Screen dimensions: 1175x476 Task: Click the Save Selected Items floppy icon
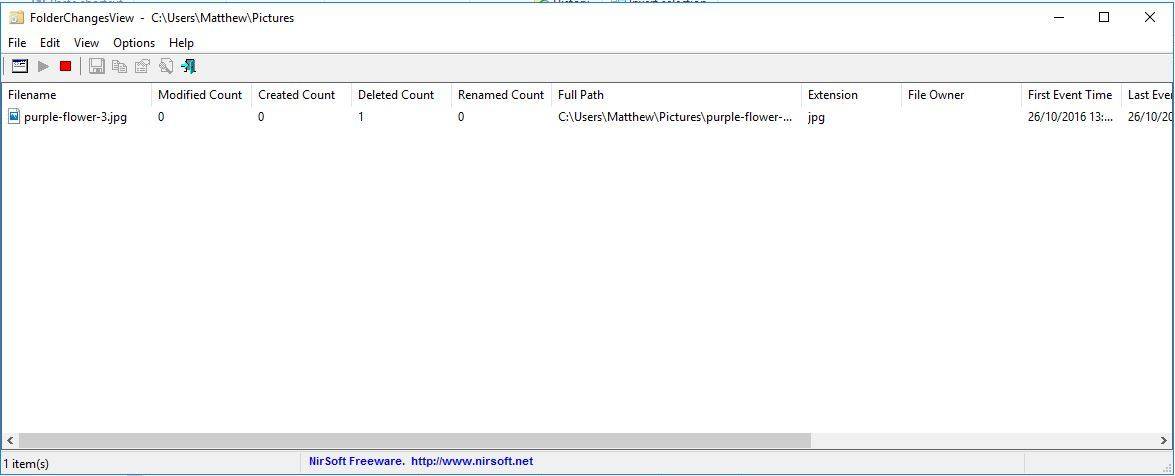point(97,67)
